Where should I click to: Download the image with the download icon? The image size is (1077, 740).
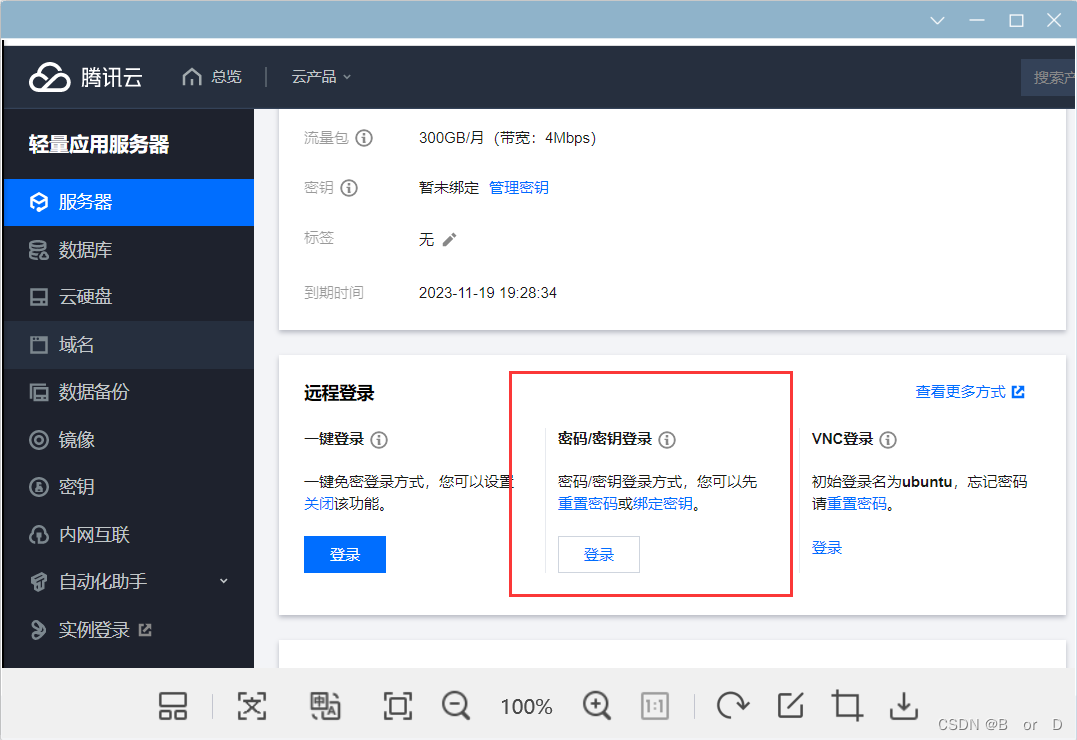[904, 706]
